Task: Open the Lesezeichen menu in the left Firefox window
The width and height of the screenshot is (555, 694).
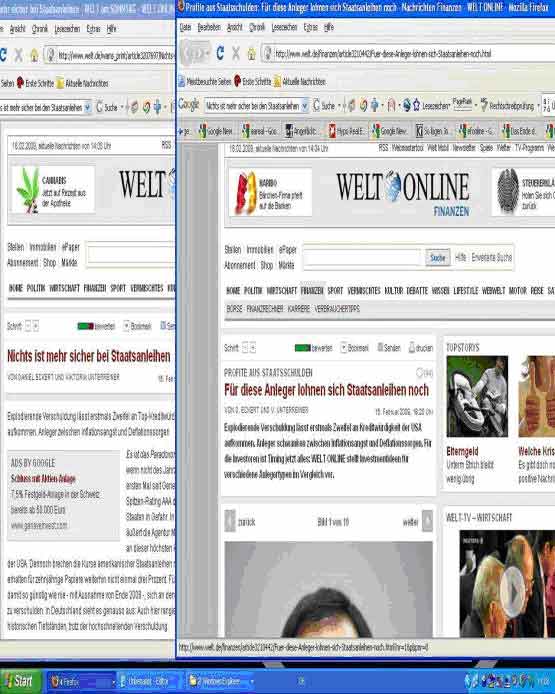Action: (67, 29)
